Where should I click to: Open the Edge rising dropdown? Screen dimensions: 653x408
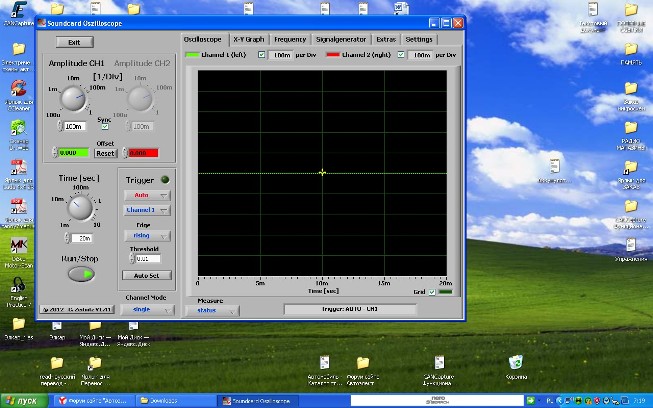[x=147, y=236]
